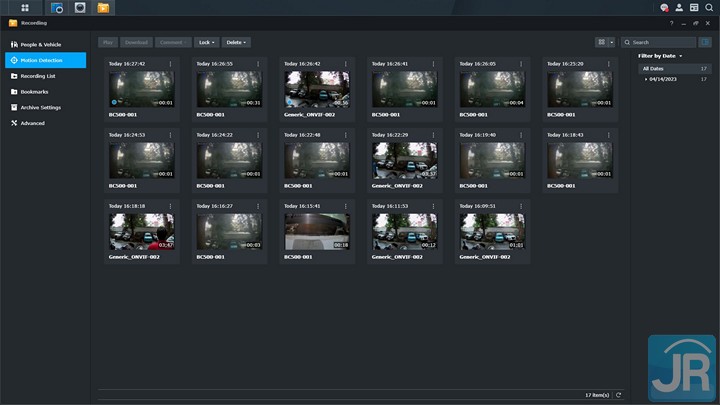
Task: Refresh the recording list
Action: coord(619,395)
